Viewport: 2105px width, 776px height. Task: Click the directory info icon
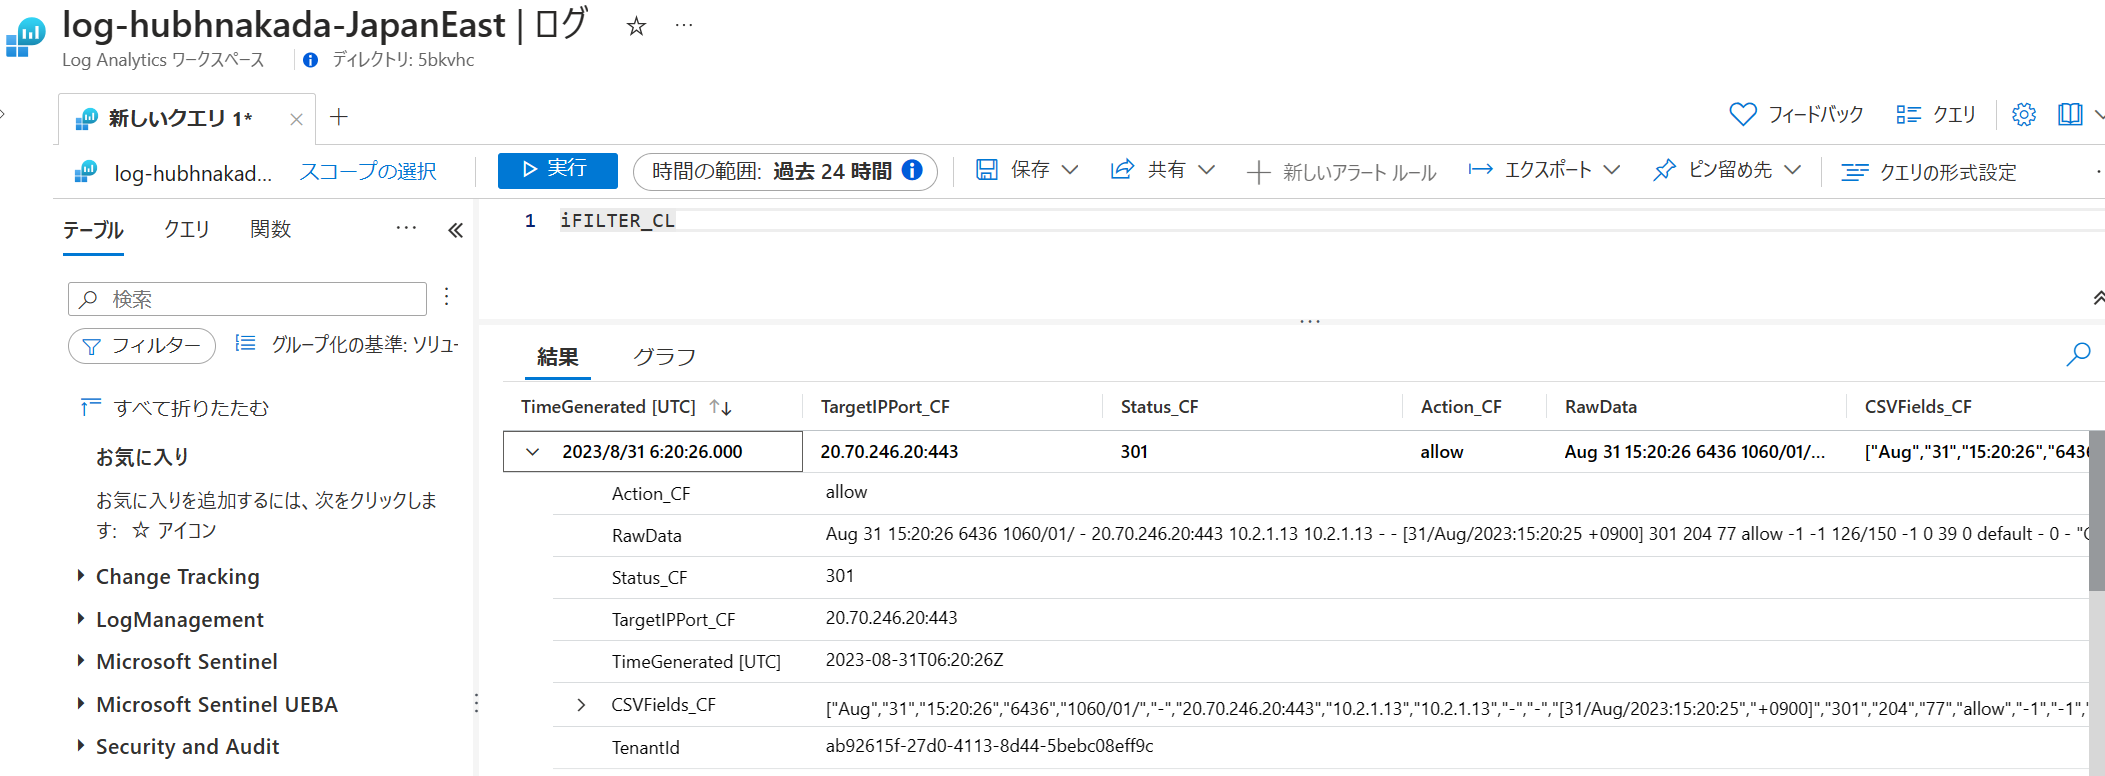click(311, 60)
